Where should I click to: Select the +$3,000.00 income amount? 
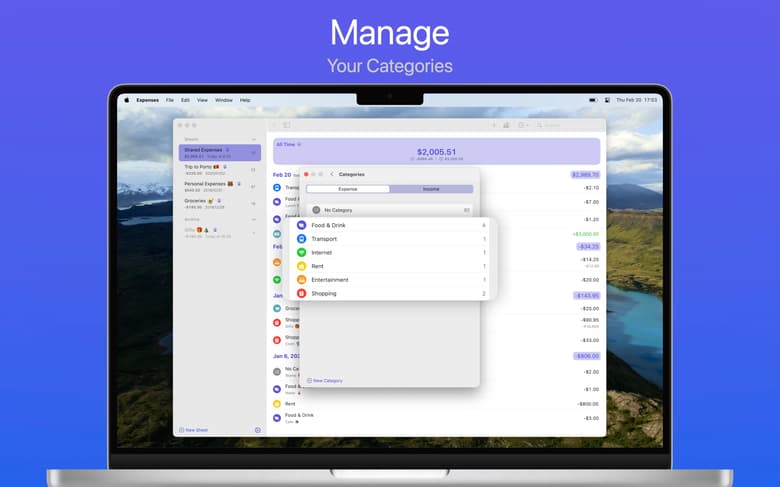585,234
